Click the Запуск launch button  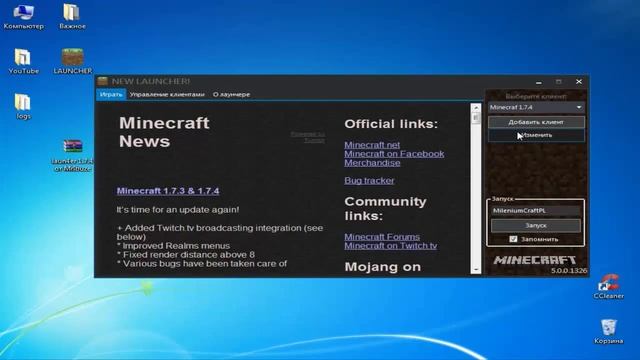click(536, 225)
